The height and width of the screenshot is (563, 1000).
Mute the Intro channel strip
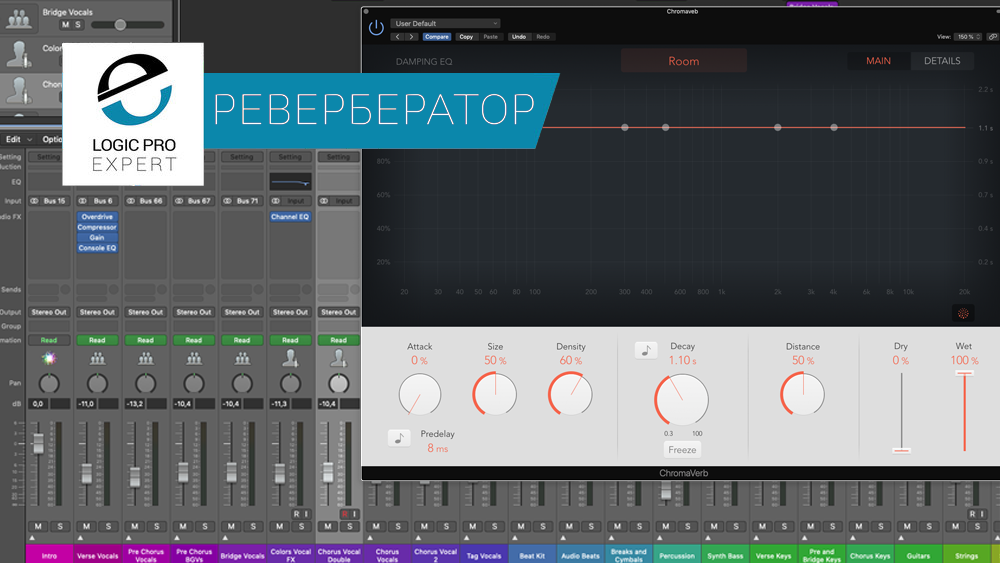[x=38, y=527]
